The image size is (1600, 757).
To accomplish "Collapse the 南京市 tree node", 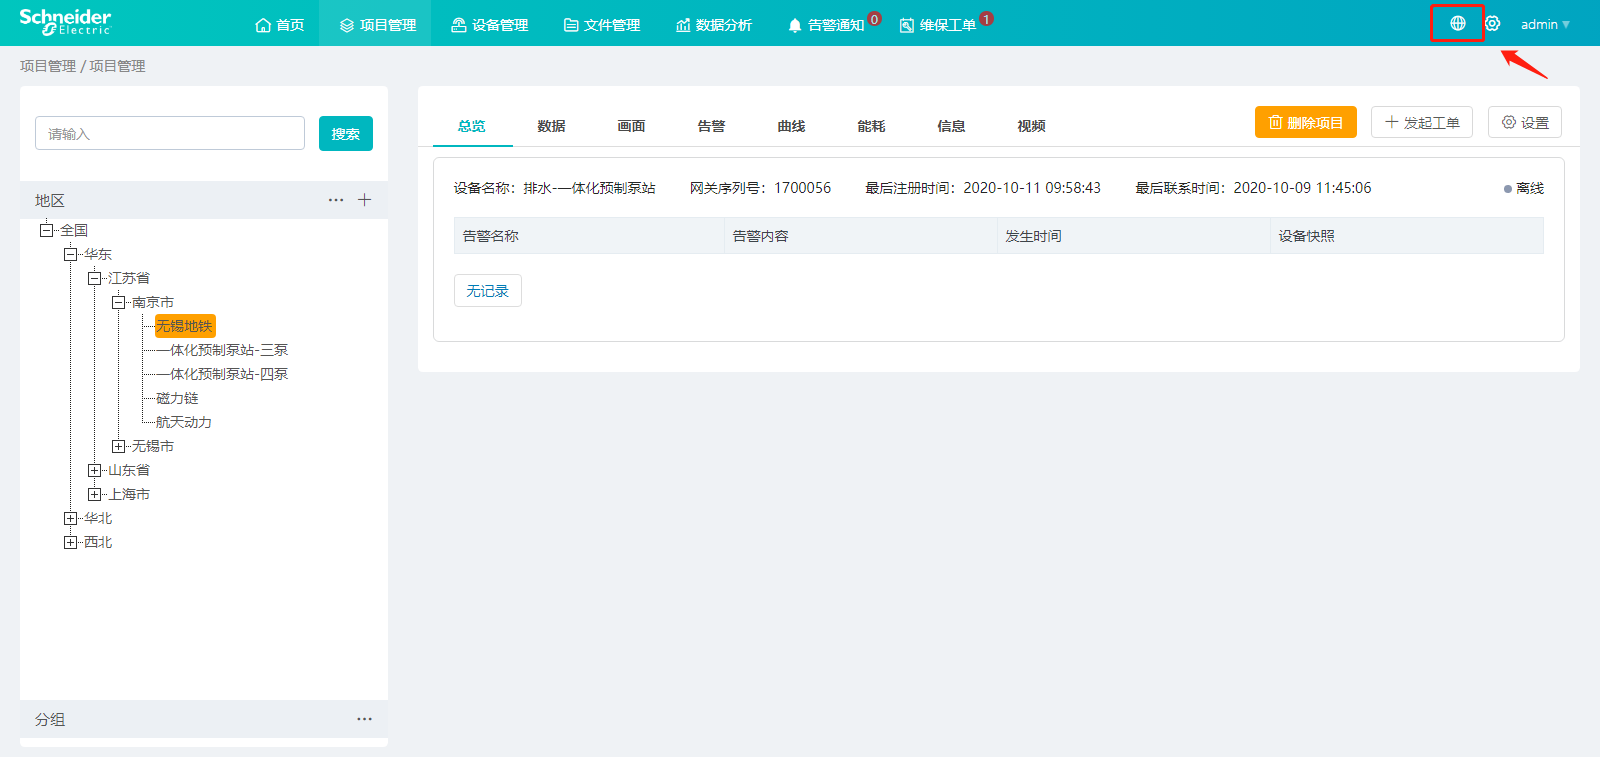I will [x=118, y=302].
